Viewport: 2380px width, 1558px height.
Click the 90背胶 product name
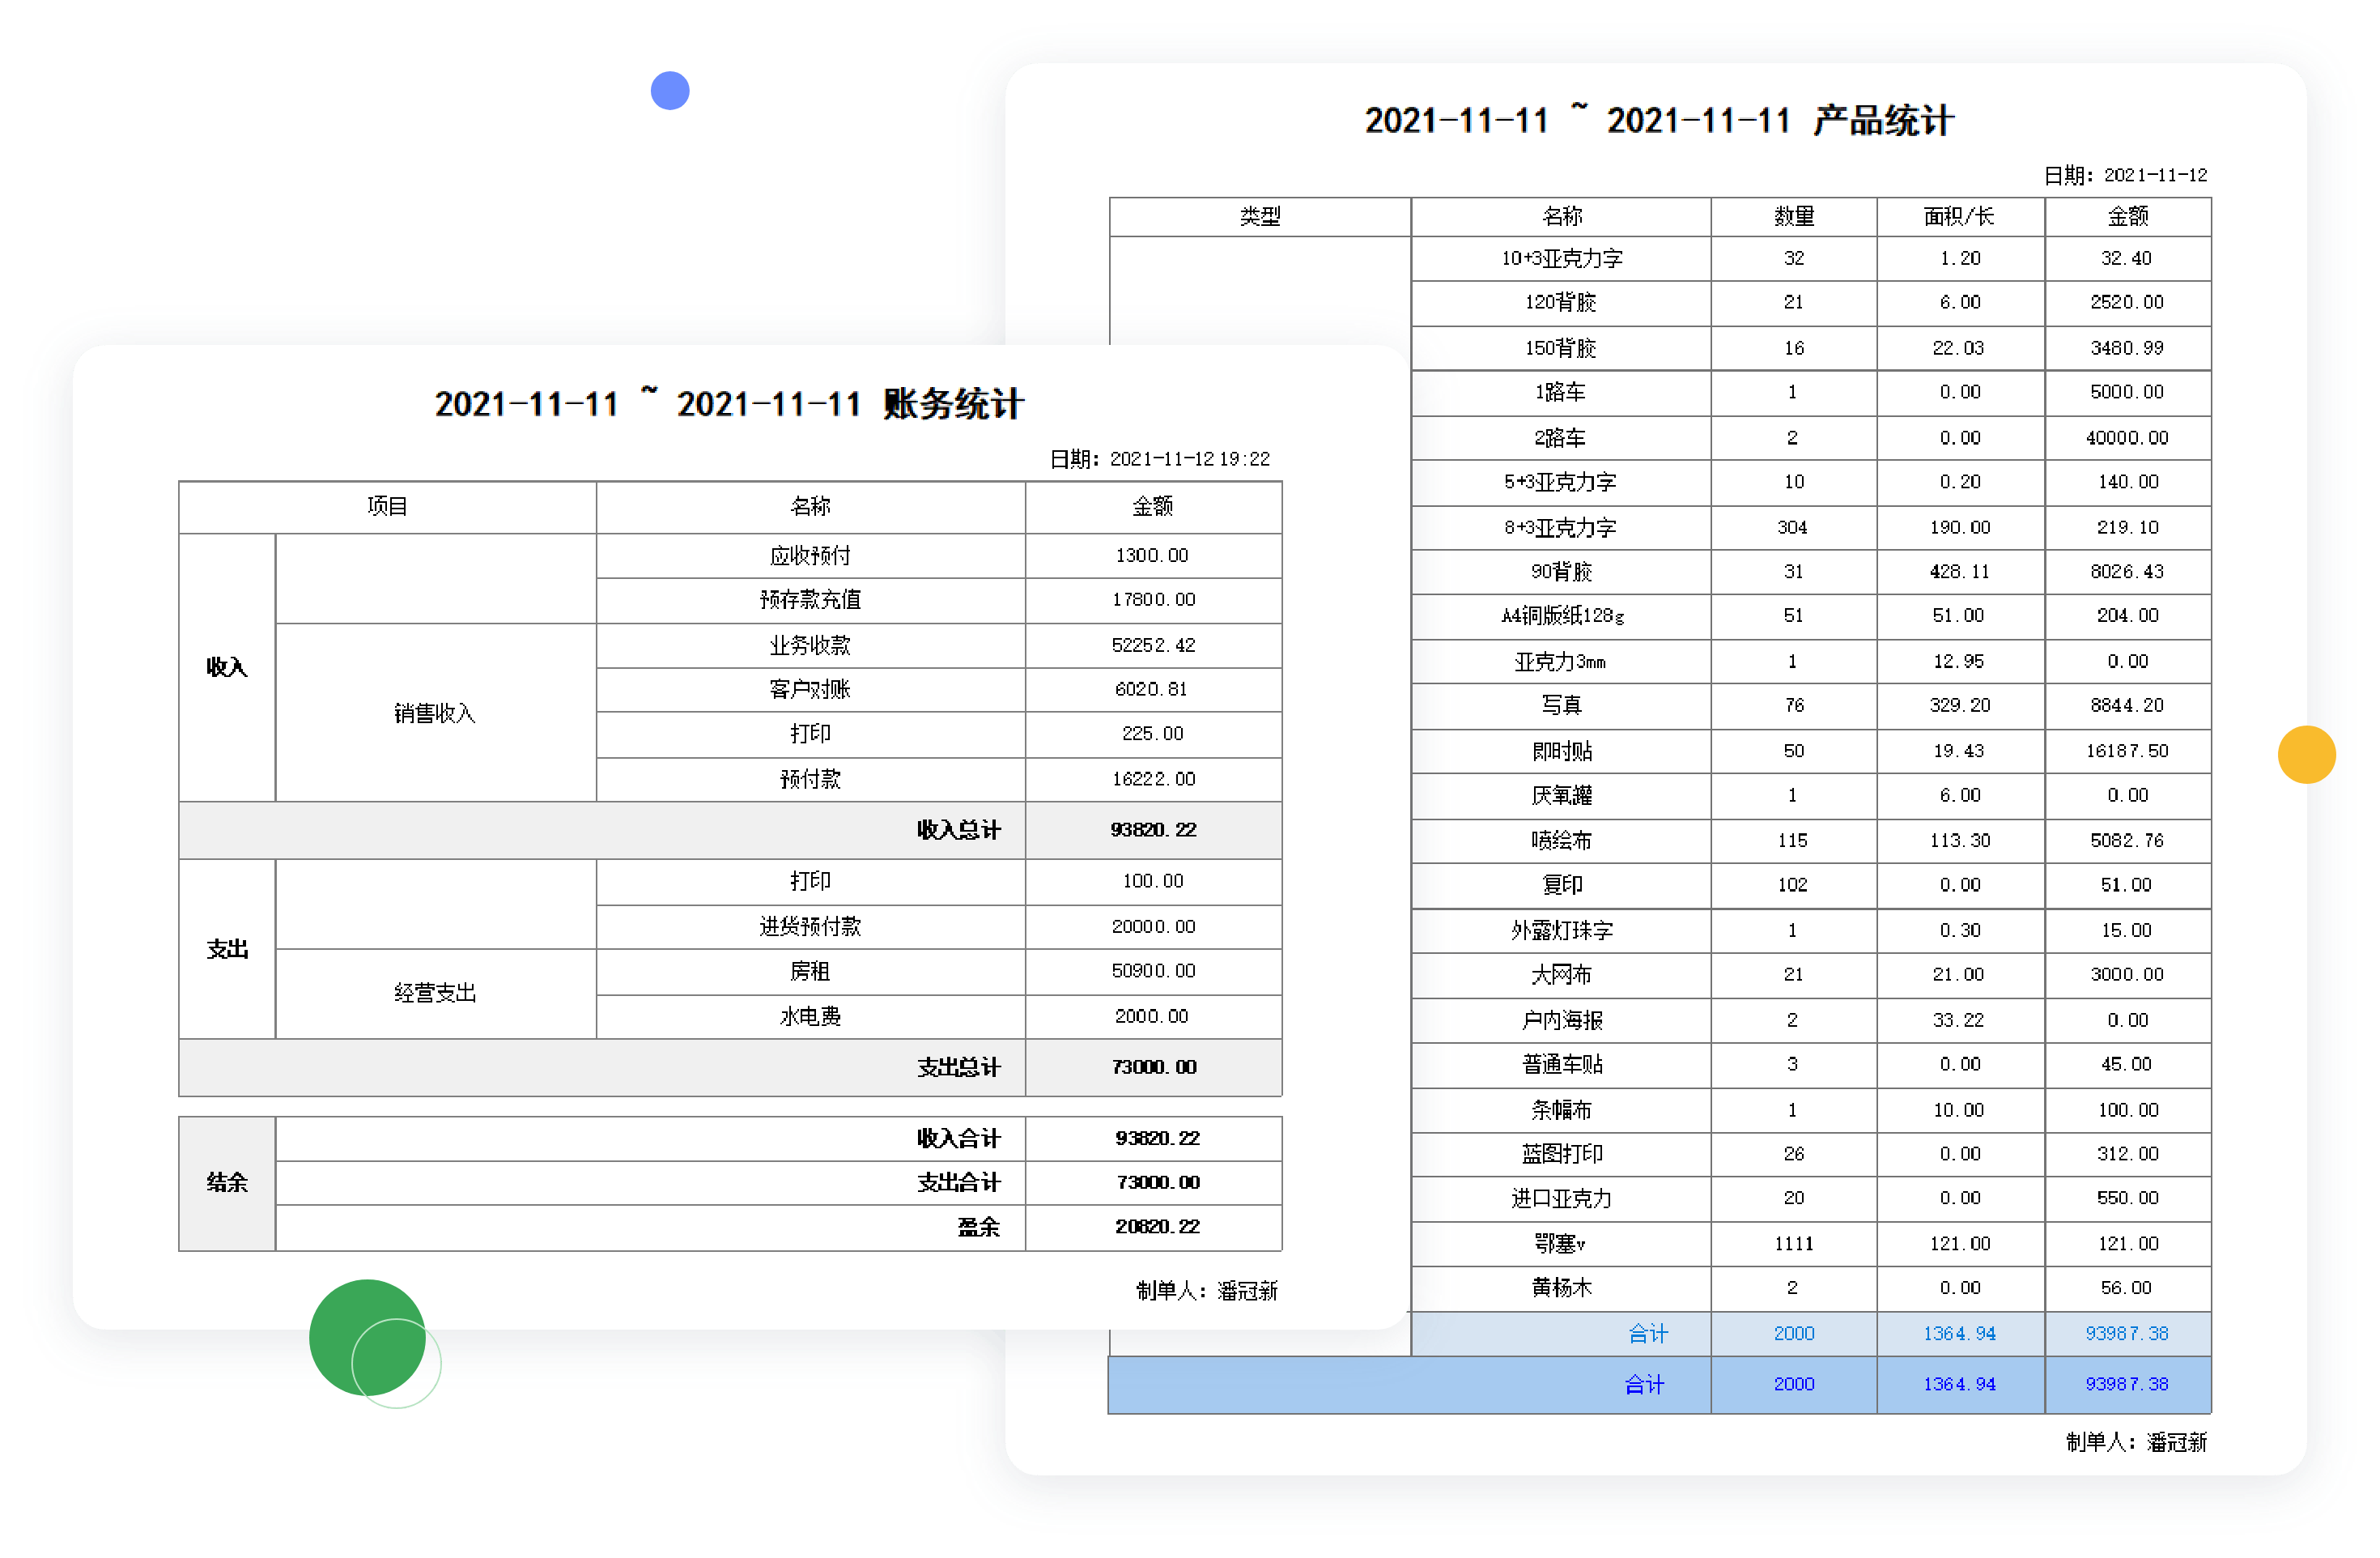1561,572
